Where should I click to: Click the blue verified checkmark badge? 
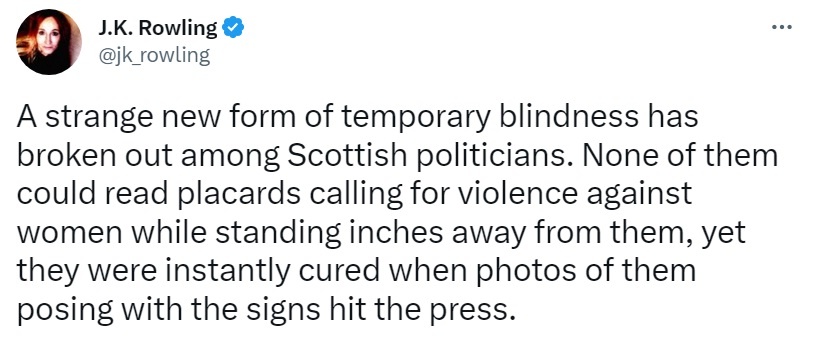pos(233,28)
